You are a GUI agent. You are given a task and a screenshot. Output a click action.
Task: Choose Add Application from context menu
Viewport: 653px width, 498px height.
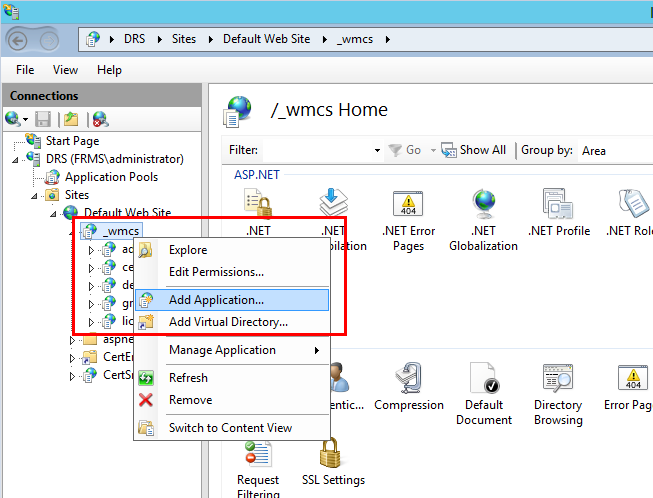216,300
